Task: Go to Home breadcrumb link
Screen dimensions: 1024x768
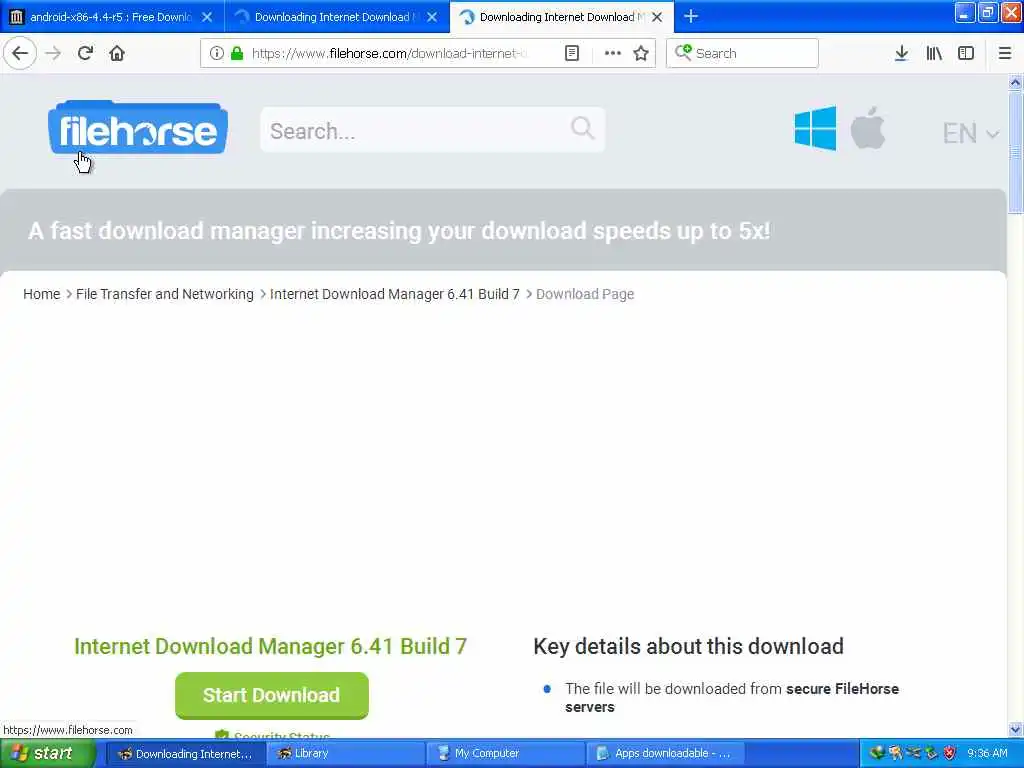Action: click(41, 294)
